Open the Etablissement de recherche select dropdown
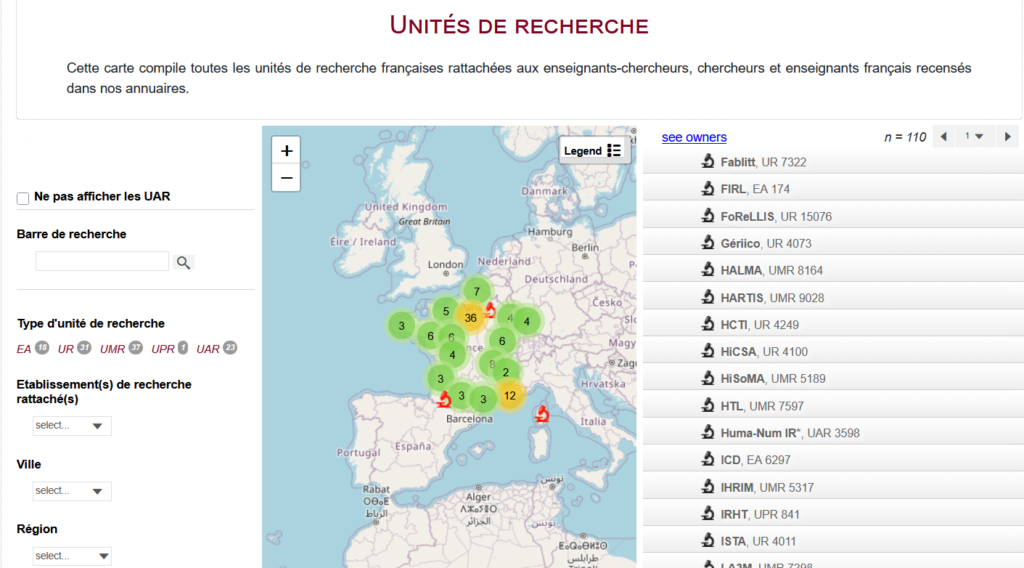 tap(72, 426)
